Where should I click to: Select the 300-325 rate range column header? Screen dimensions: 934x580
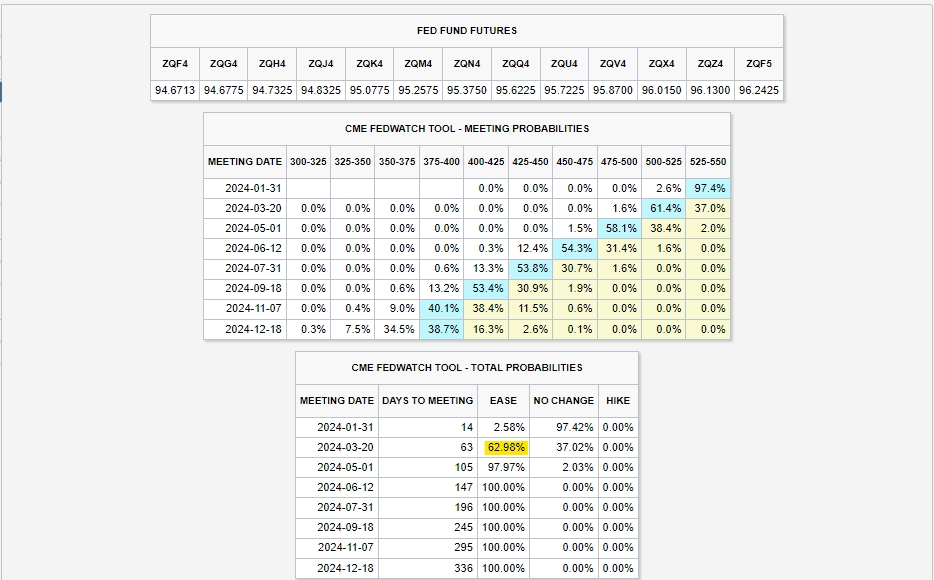308,162
